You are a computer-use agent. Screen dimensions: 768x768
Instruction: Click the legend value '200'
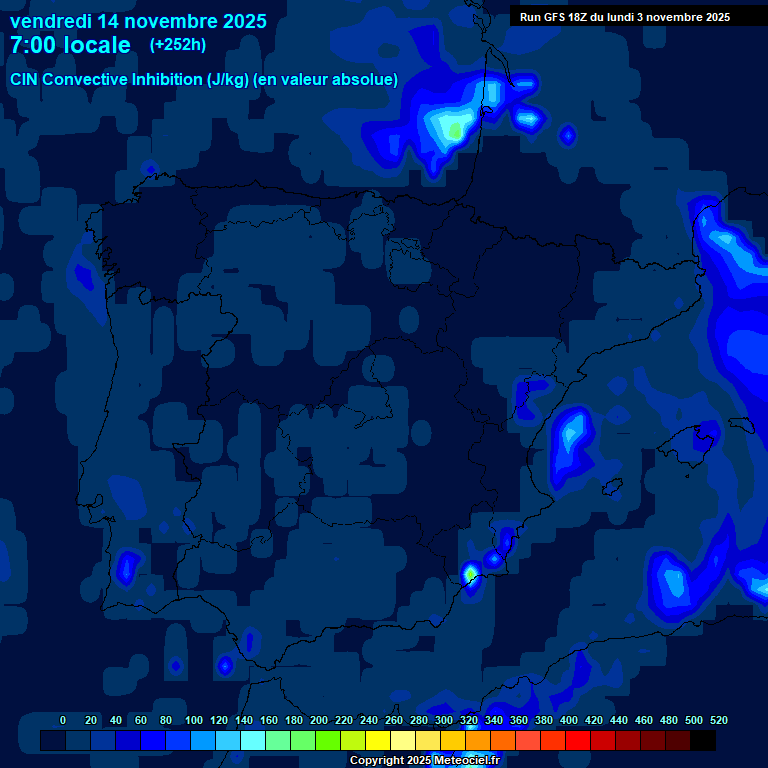click(x=319, y=720)
